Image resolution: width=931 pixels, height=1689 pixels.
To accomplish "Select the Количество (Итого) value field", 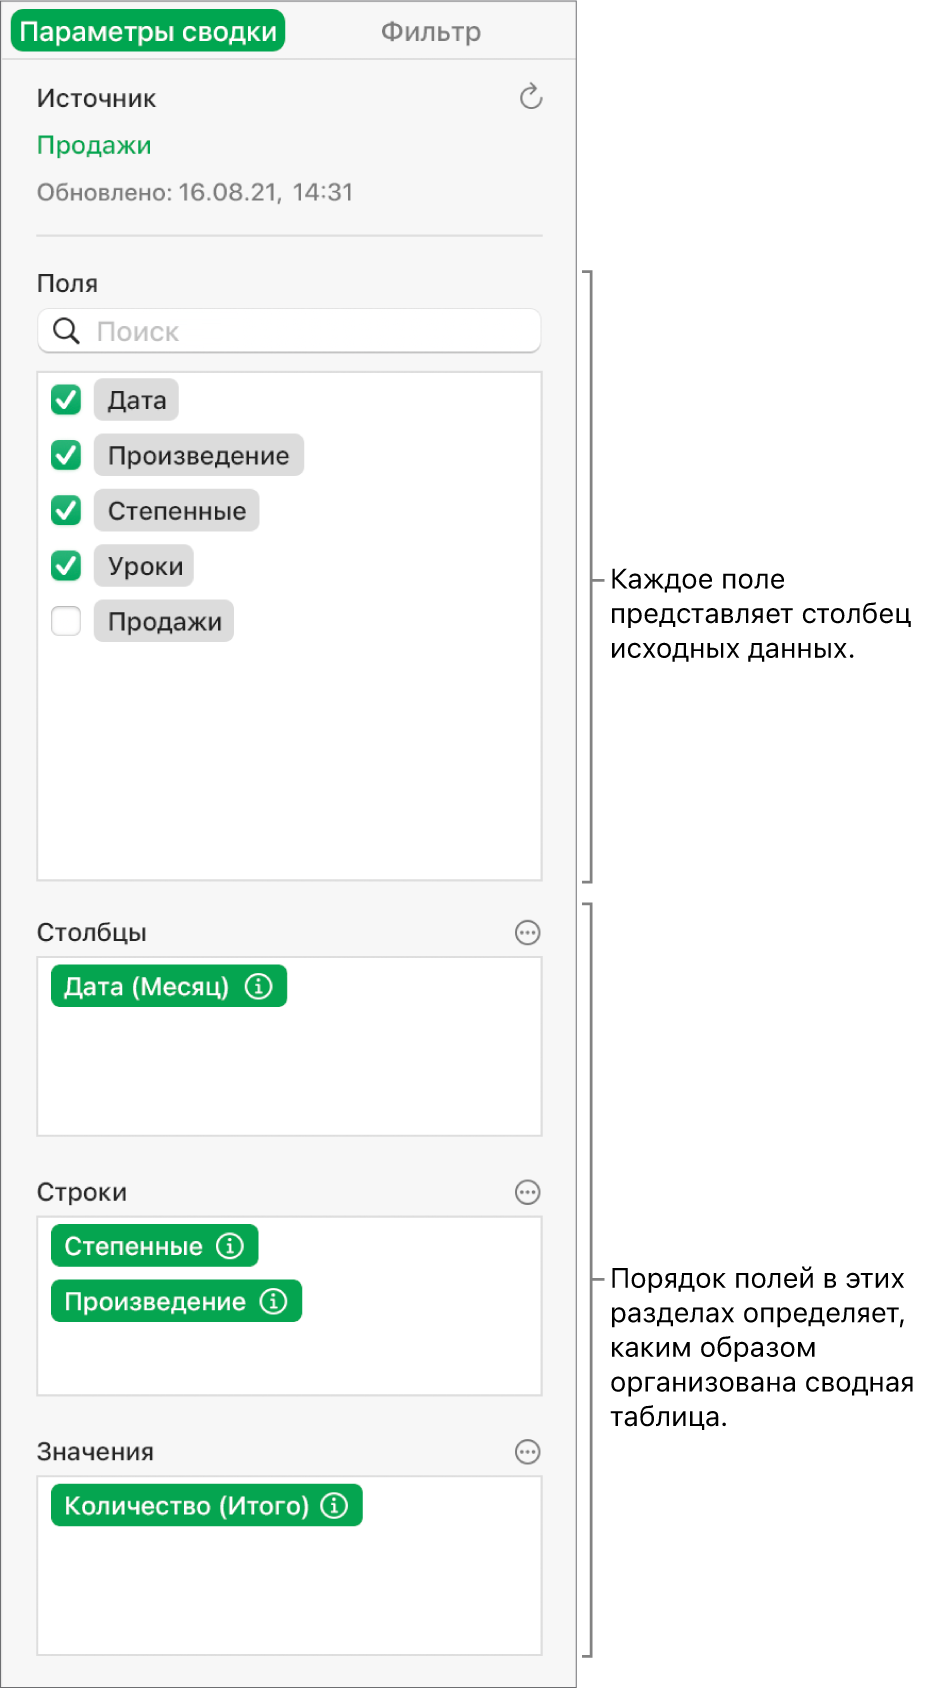I will [207, 1506].
